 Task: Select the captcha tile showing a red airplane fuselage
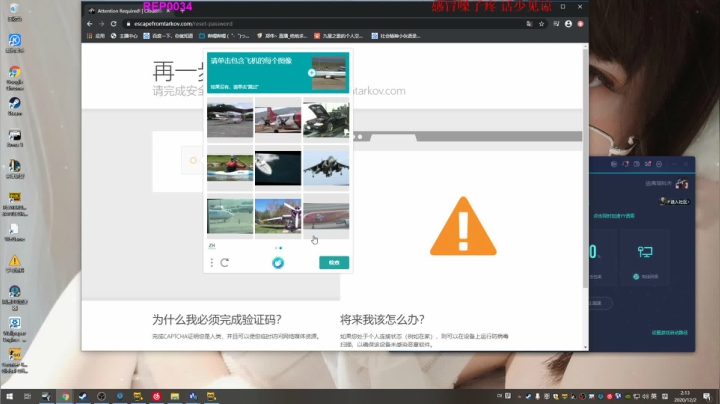point(326,216)
